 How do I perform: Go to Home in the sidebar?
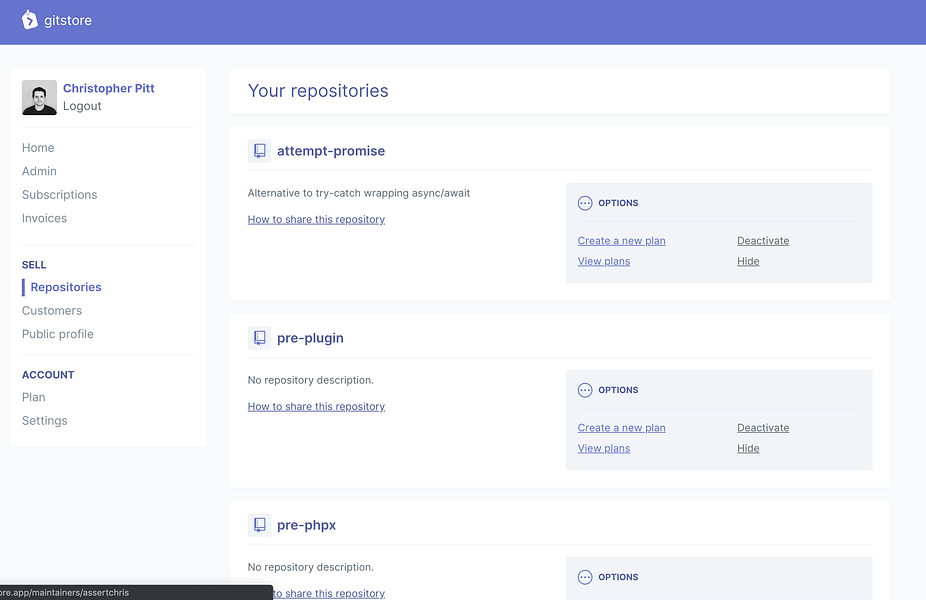tap(38, 148)
